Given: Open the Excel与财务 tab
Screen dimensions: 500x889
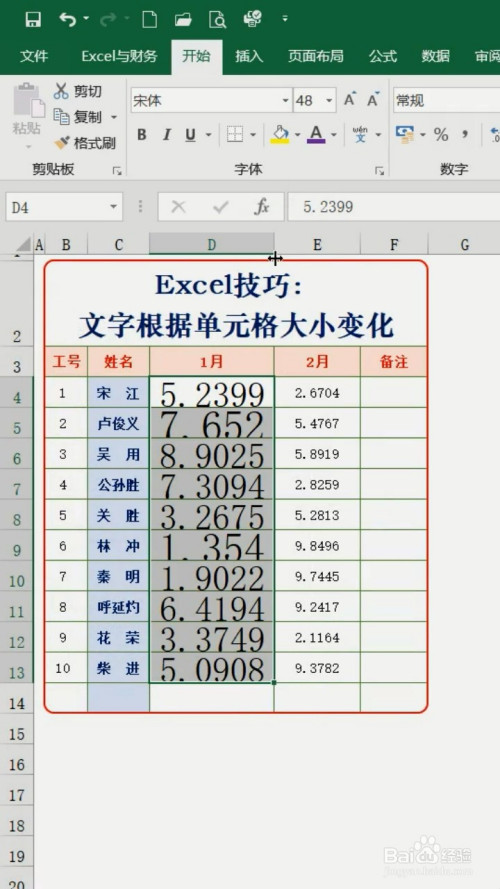Looking at the screenshot, I should 119,56.
